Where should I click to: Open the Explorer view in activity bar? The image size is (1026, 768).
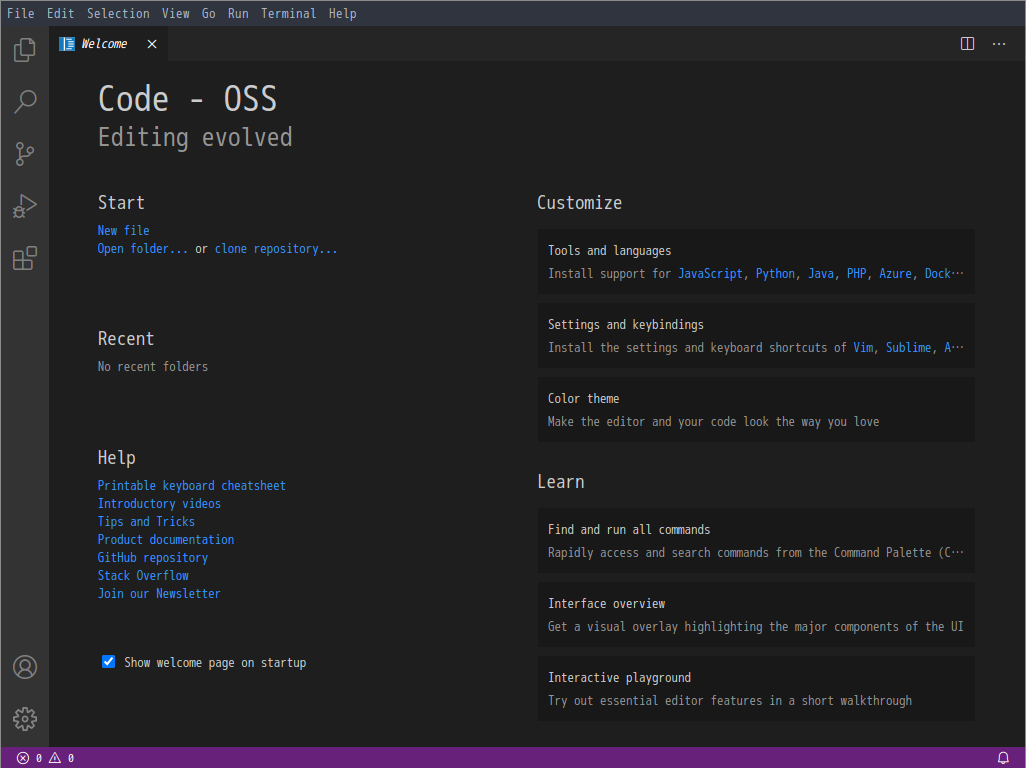tap(25, 50)
